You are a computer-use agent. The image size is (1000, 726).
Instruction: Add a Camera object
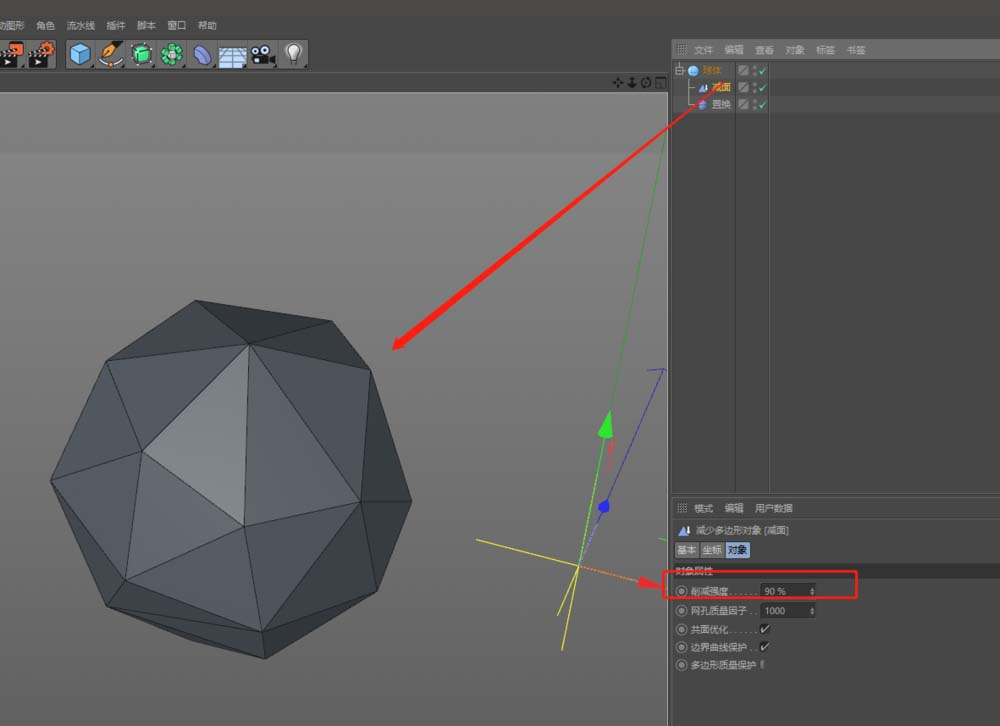pos(262,54)
